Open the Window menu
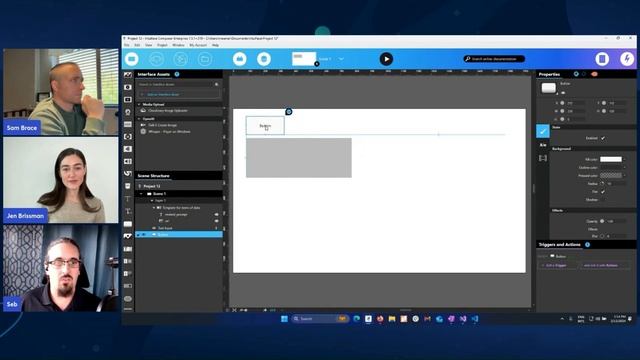The image size is (640, 360). [x=178, y=45]
